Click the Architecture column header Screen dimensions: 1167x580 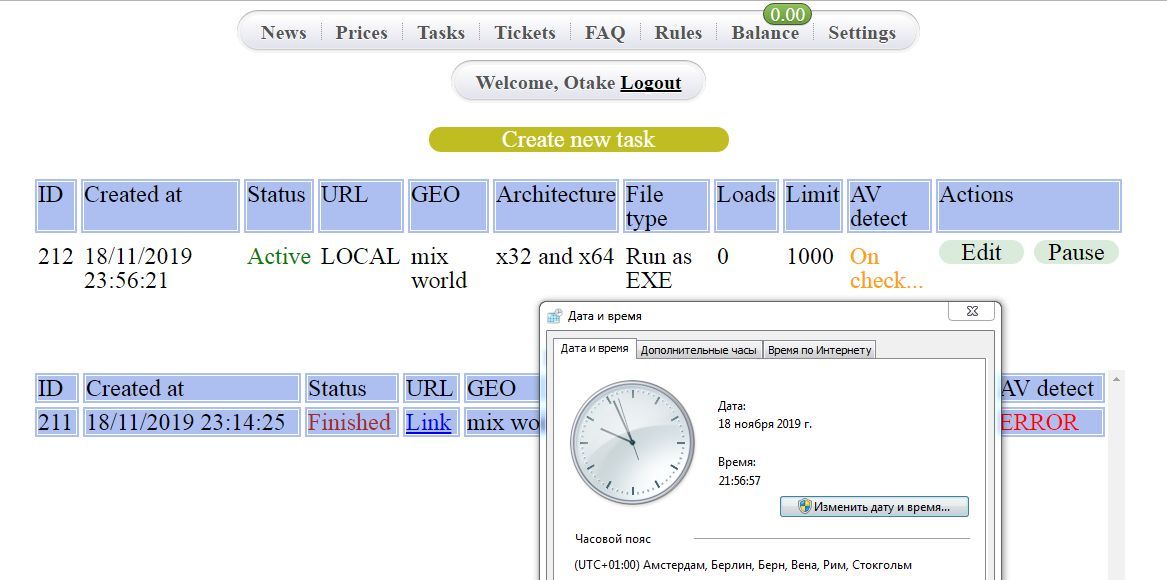point(556,205)
